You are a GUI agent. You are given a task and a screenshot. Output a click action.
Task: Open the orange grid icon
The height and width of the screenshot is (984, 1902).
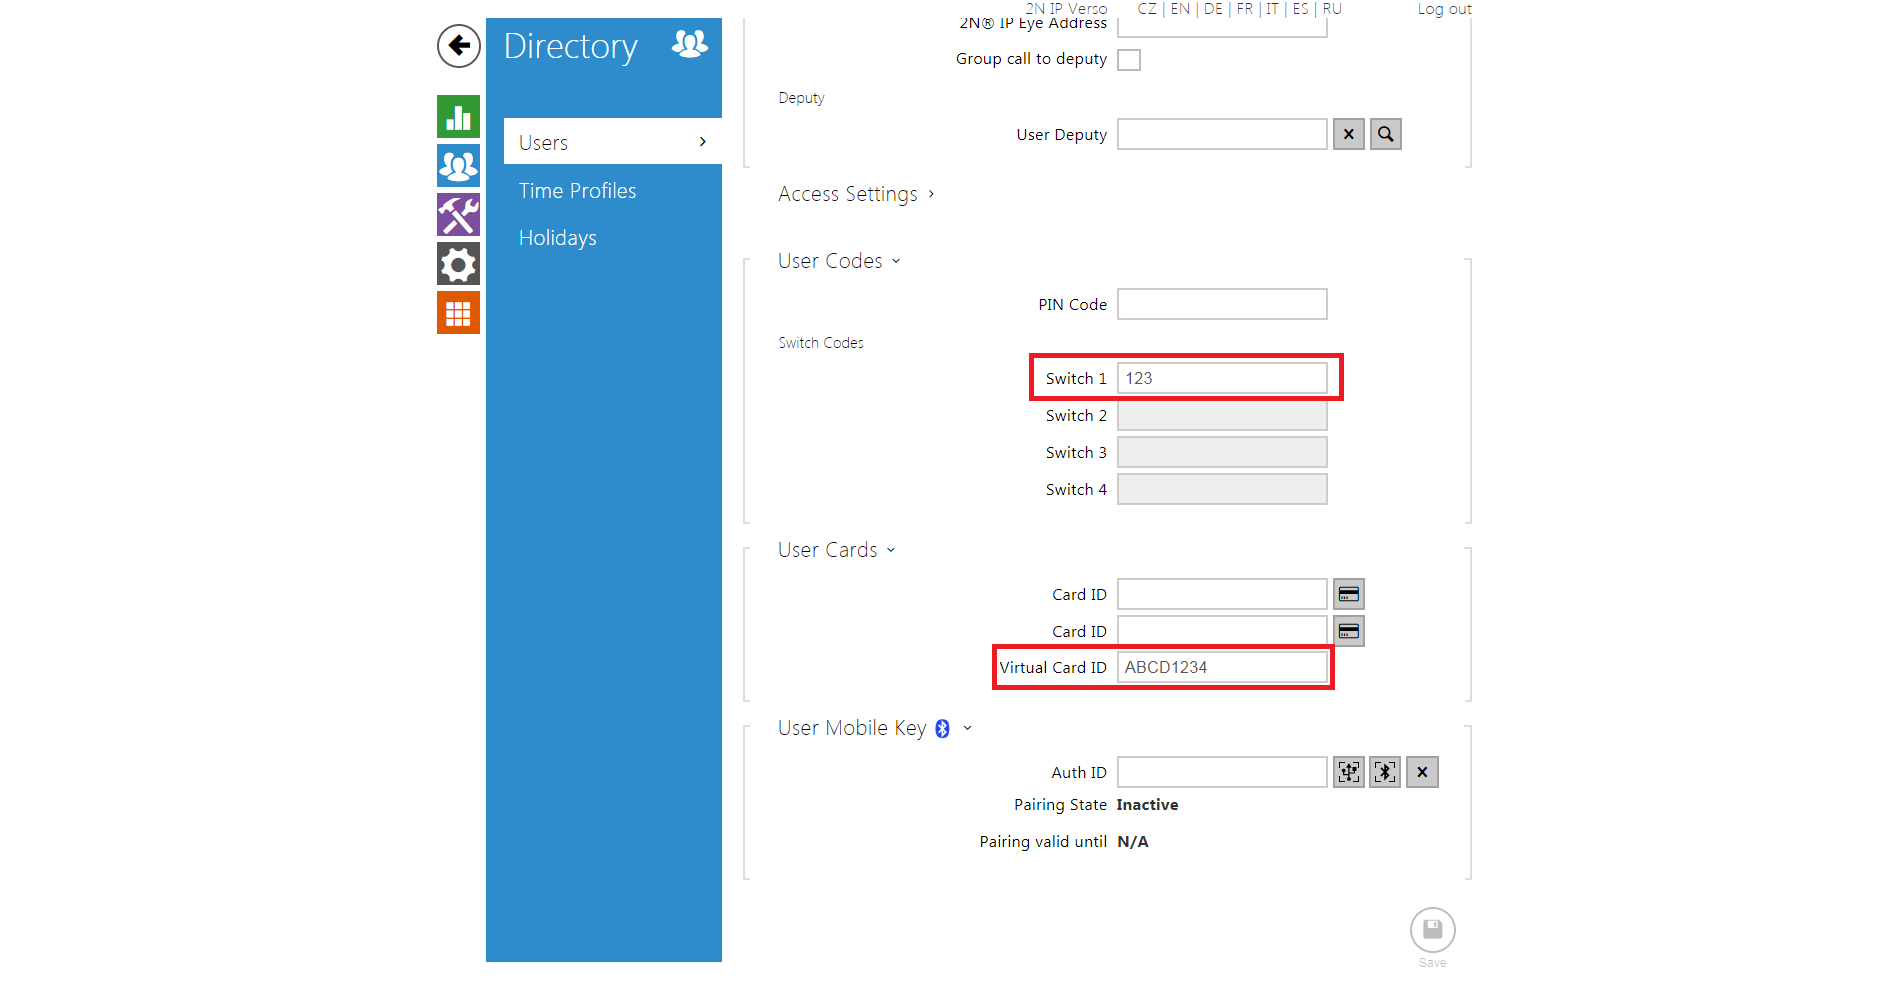click(x=459, y=313)
